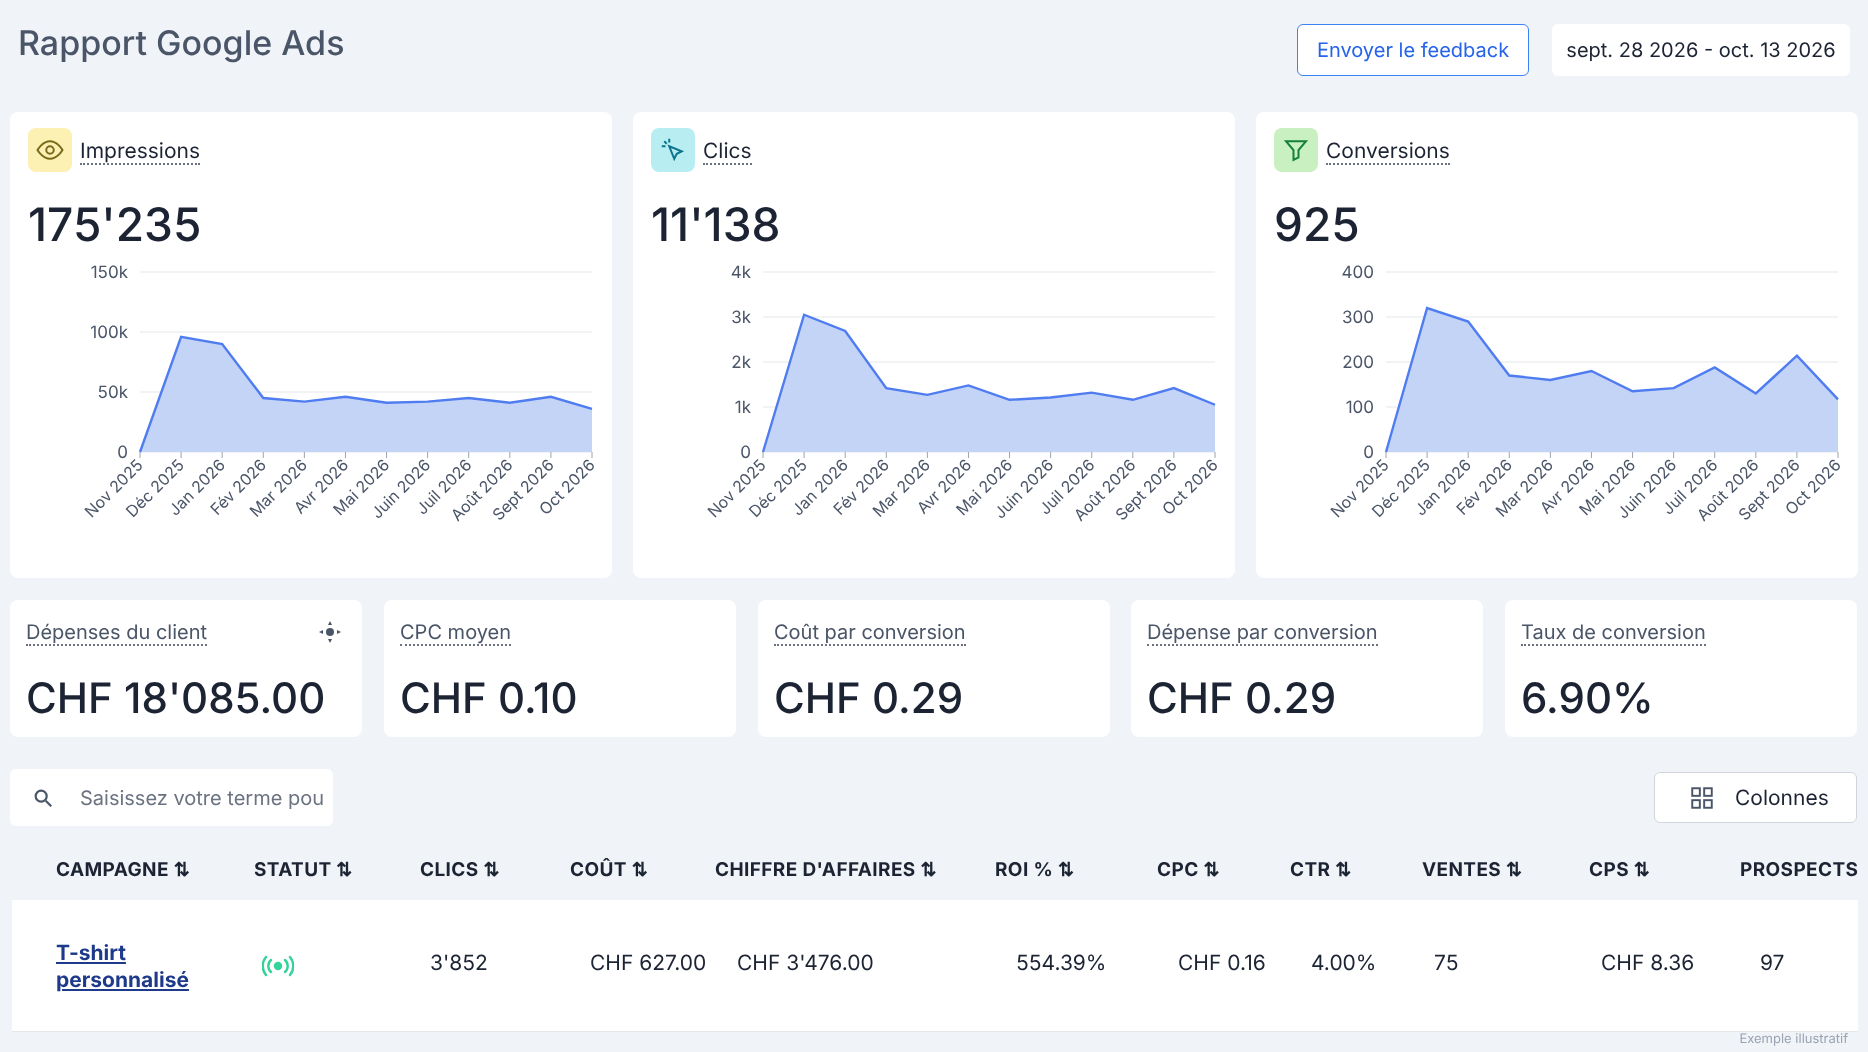Click the Clics card title
This screenshot has height=1052, width=1868.
point(727,151)
